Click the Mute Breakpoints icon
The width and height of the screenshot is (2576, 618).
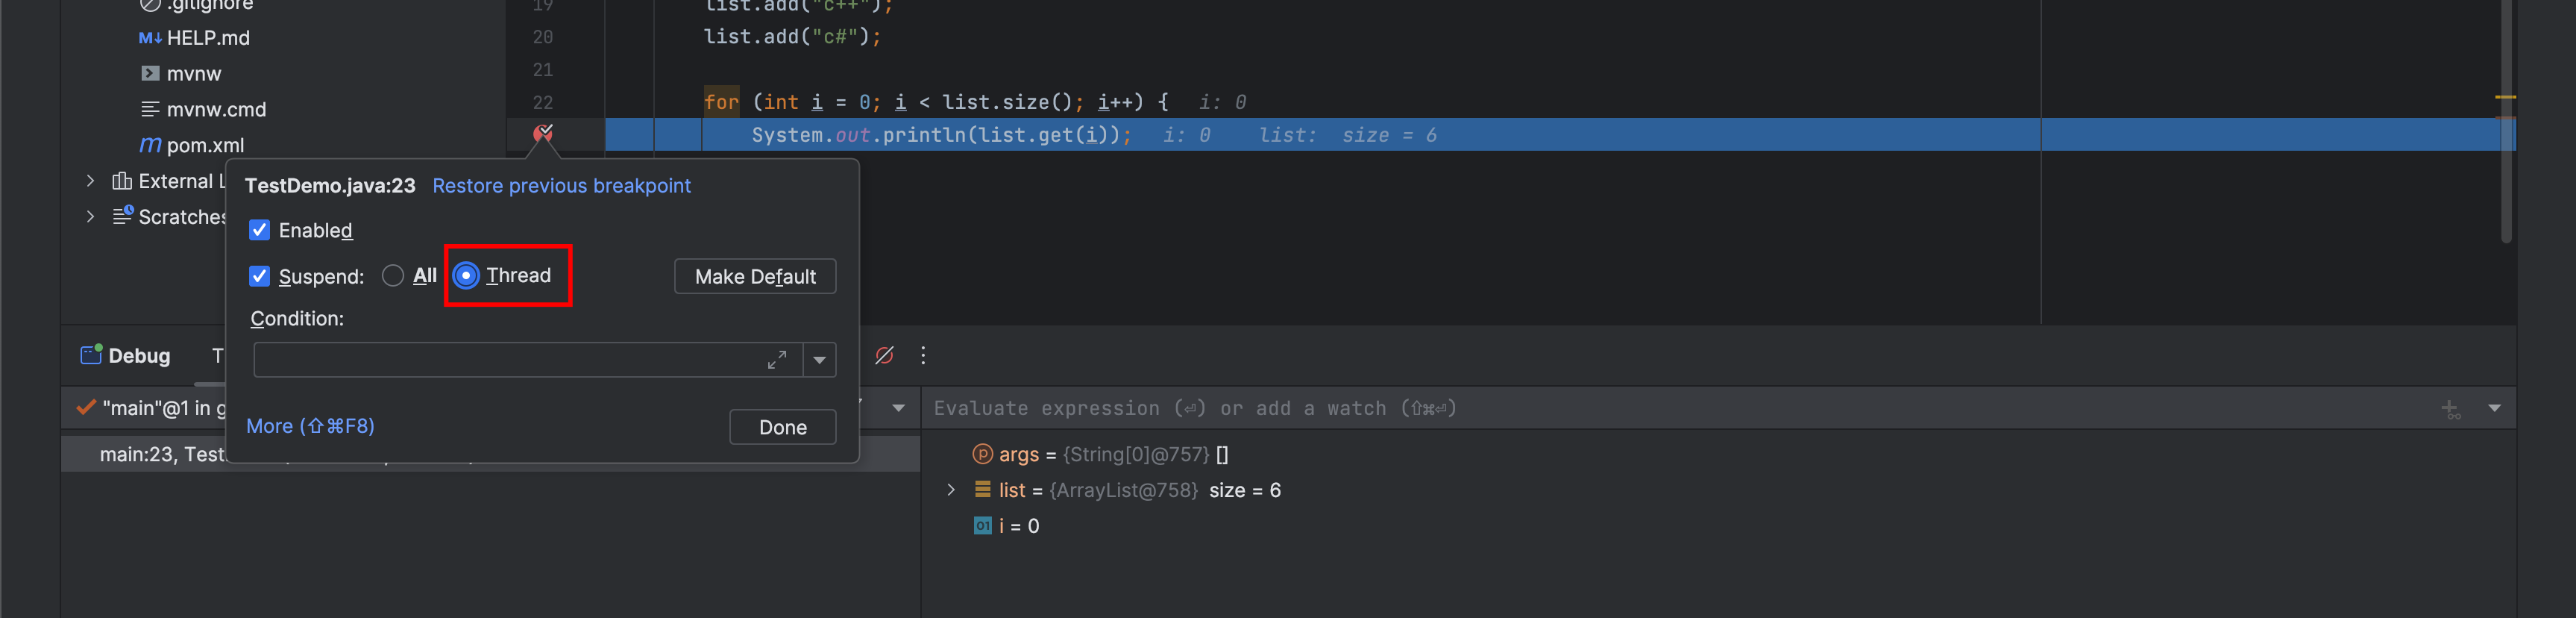click(x=884, y=356)
